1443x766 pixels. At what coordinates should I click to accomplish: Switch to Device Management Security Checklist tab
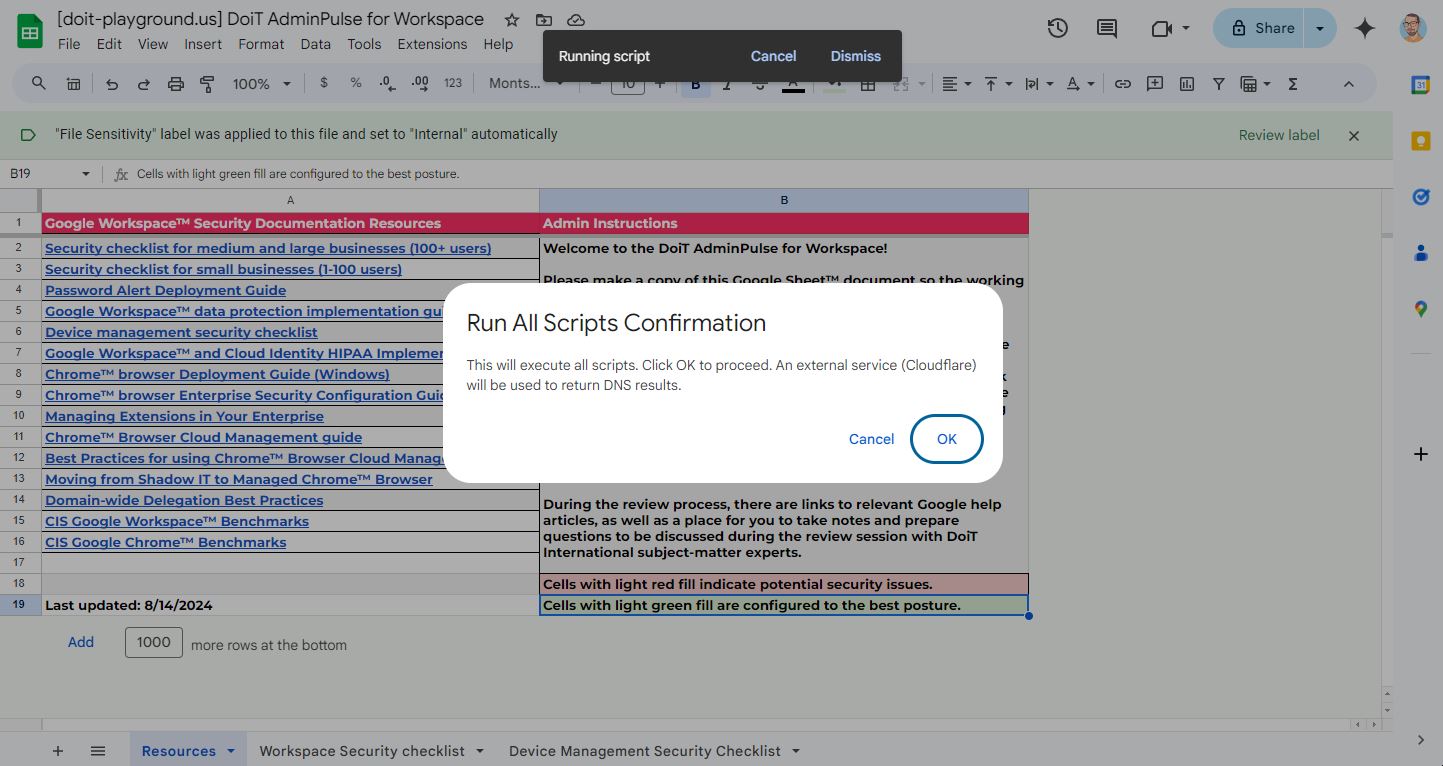[x=644, y=751]
